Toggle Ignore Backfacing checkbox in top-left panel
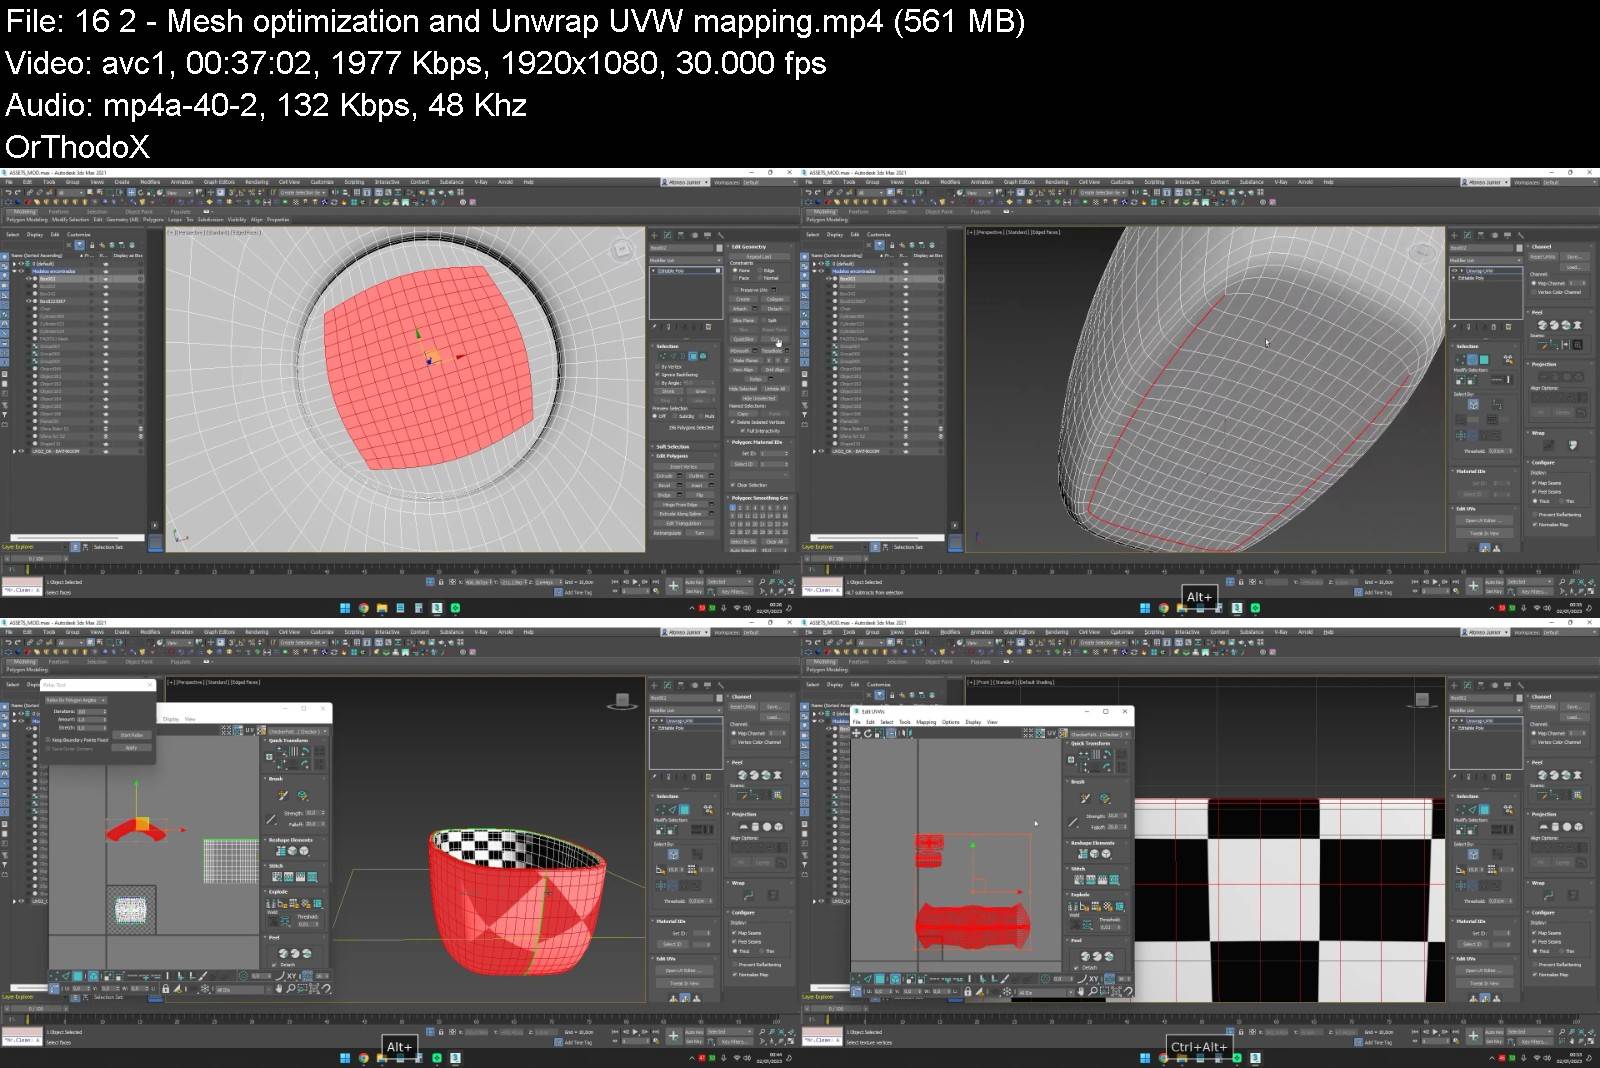 click(658, 375)
